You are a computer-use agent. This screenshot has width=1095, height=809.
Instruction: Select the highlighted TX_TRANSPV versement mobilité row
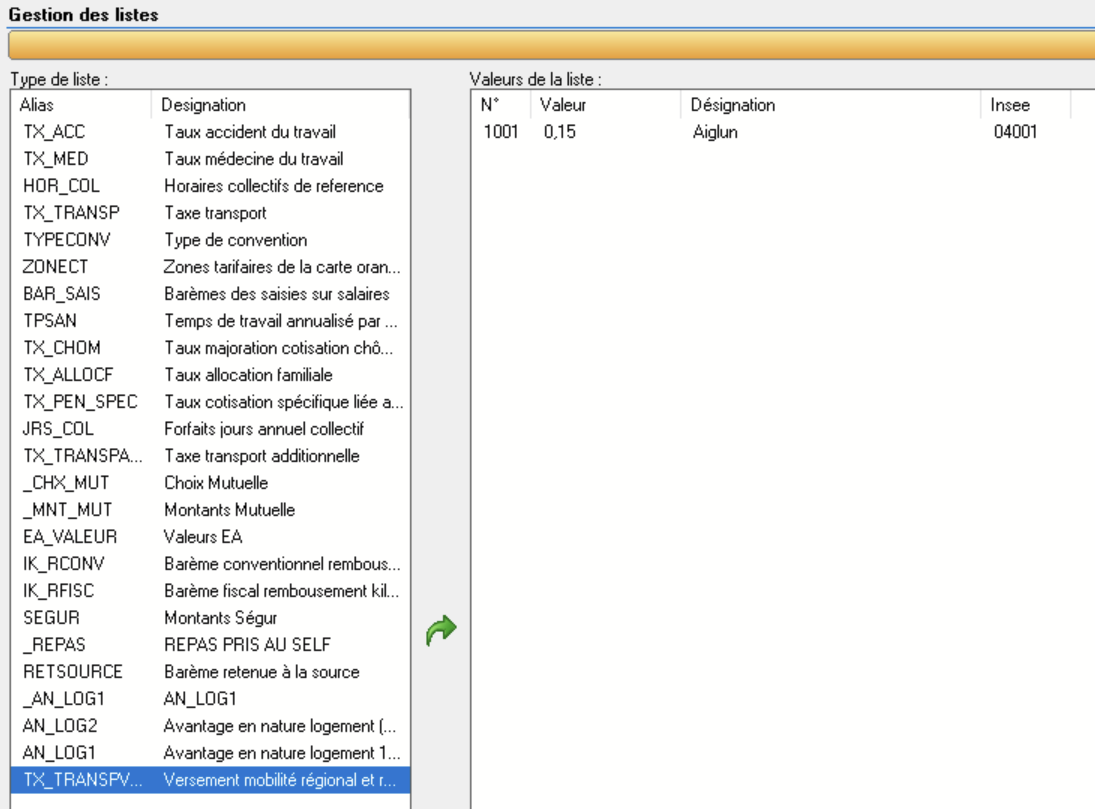pos(211,780)
